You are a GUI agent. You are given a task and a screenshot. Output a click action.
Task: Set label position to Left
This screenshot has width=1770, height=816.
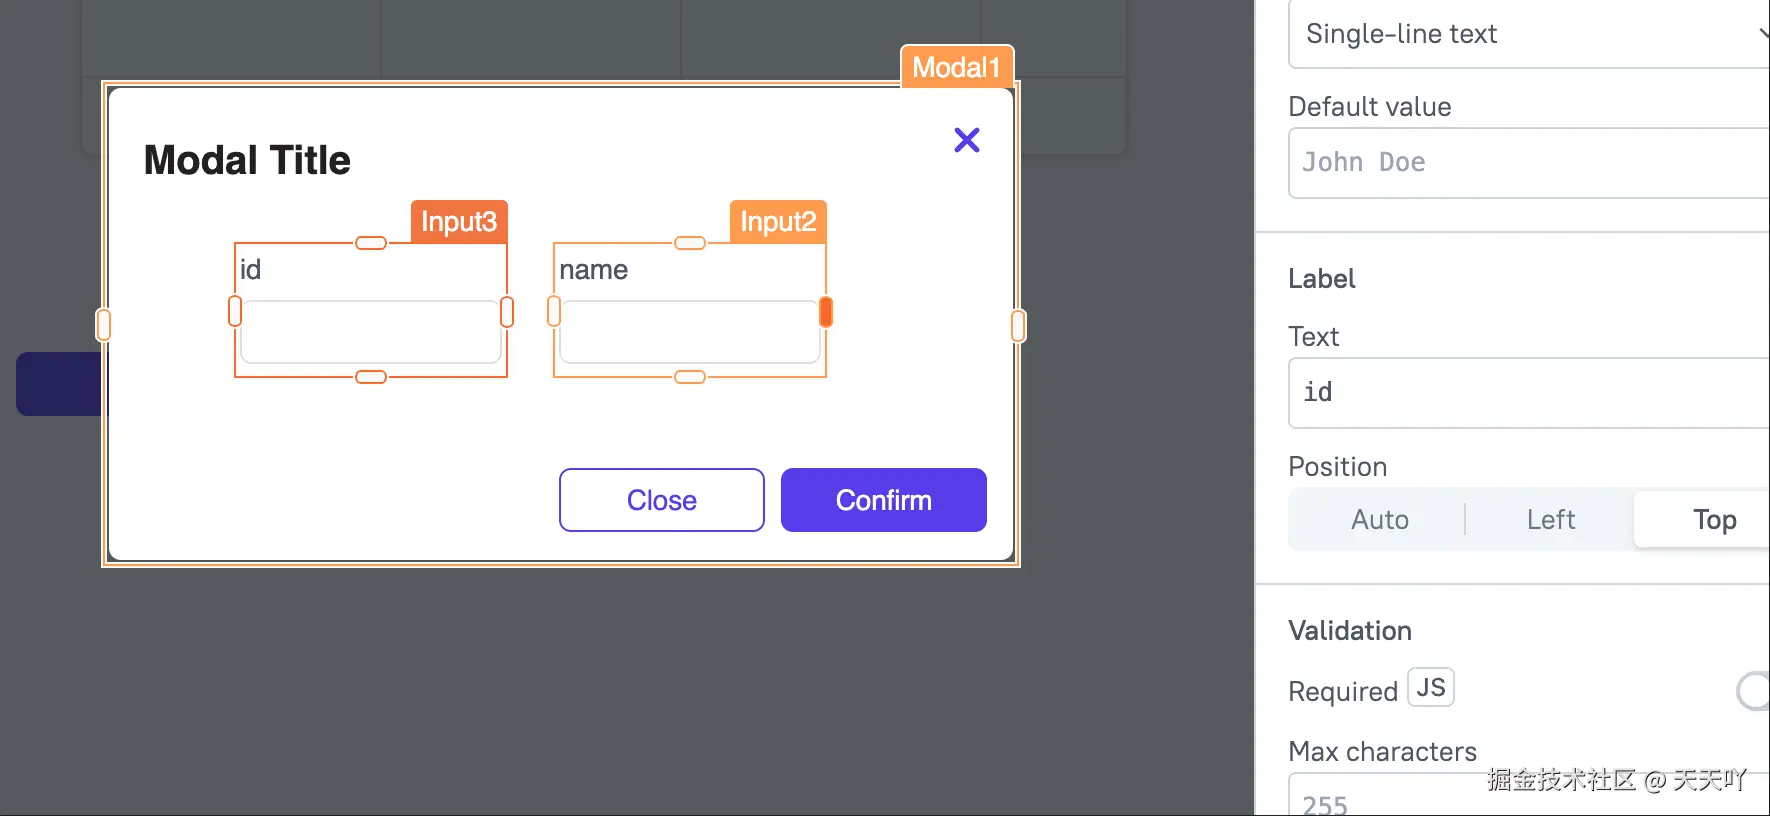coord(1550,520)
